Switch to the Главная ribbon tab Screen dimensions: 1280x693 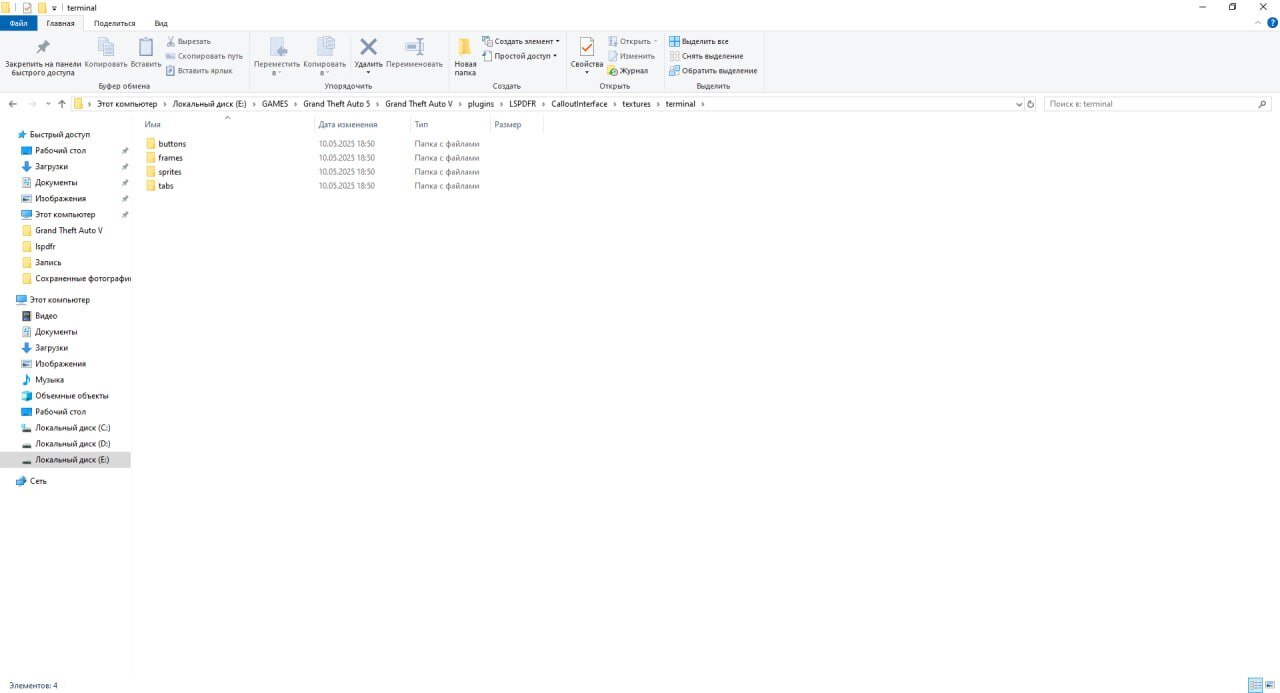point(60,23)
